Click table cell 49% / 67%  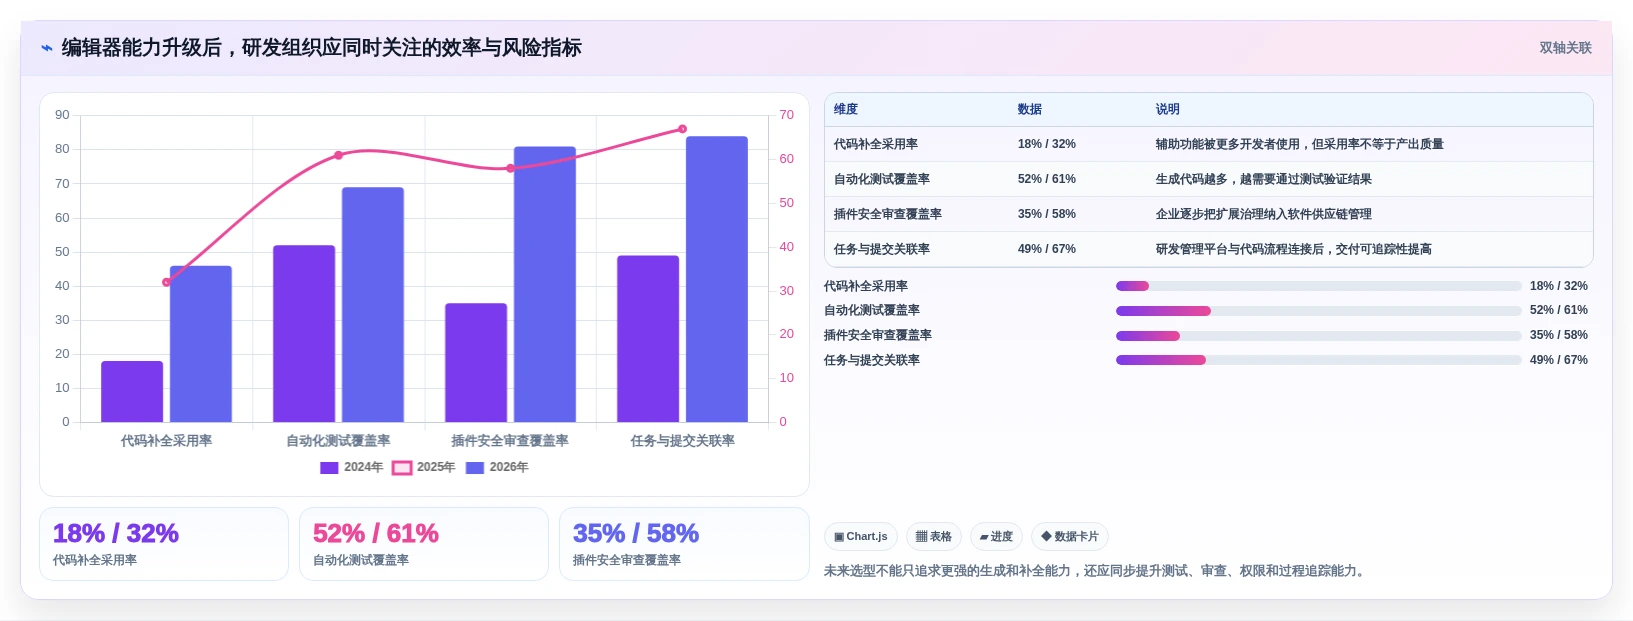pyautogui.click(x=1047, y=249)
